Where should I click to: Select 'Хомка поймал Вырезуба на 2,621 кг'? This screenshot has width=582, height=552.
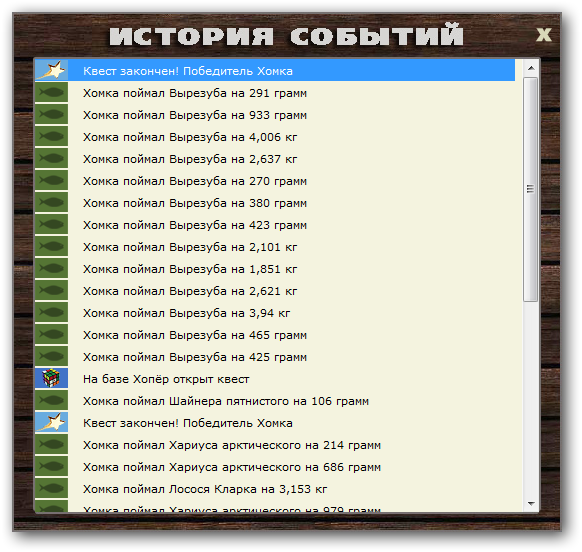tap(275, 290)
